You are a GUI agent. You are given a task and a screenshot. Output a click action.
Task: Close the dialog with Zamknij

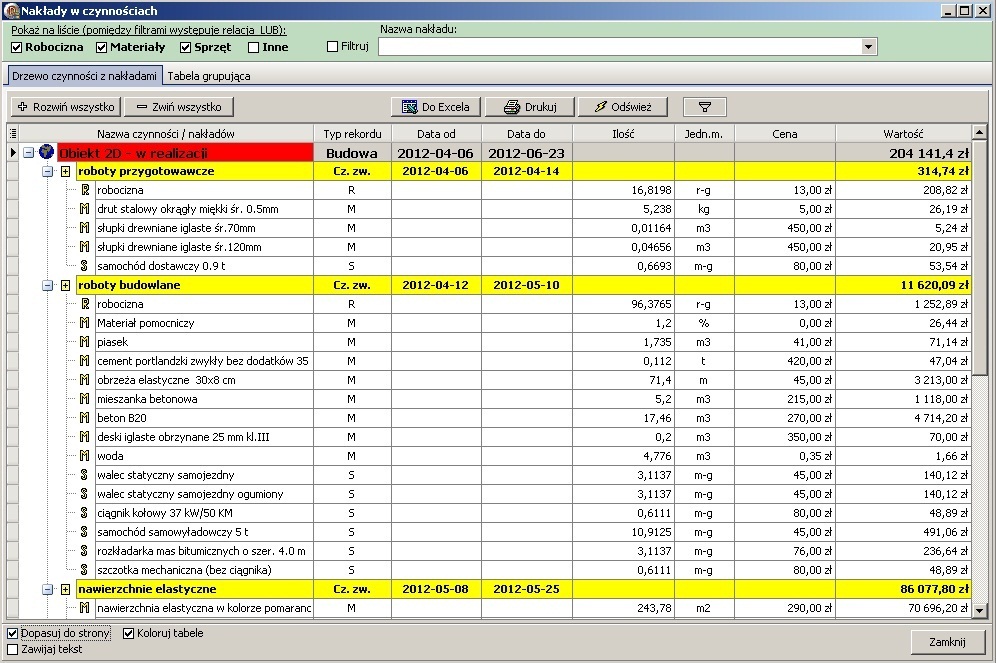947,642
